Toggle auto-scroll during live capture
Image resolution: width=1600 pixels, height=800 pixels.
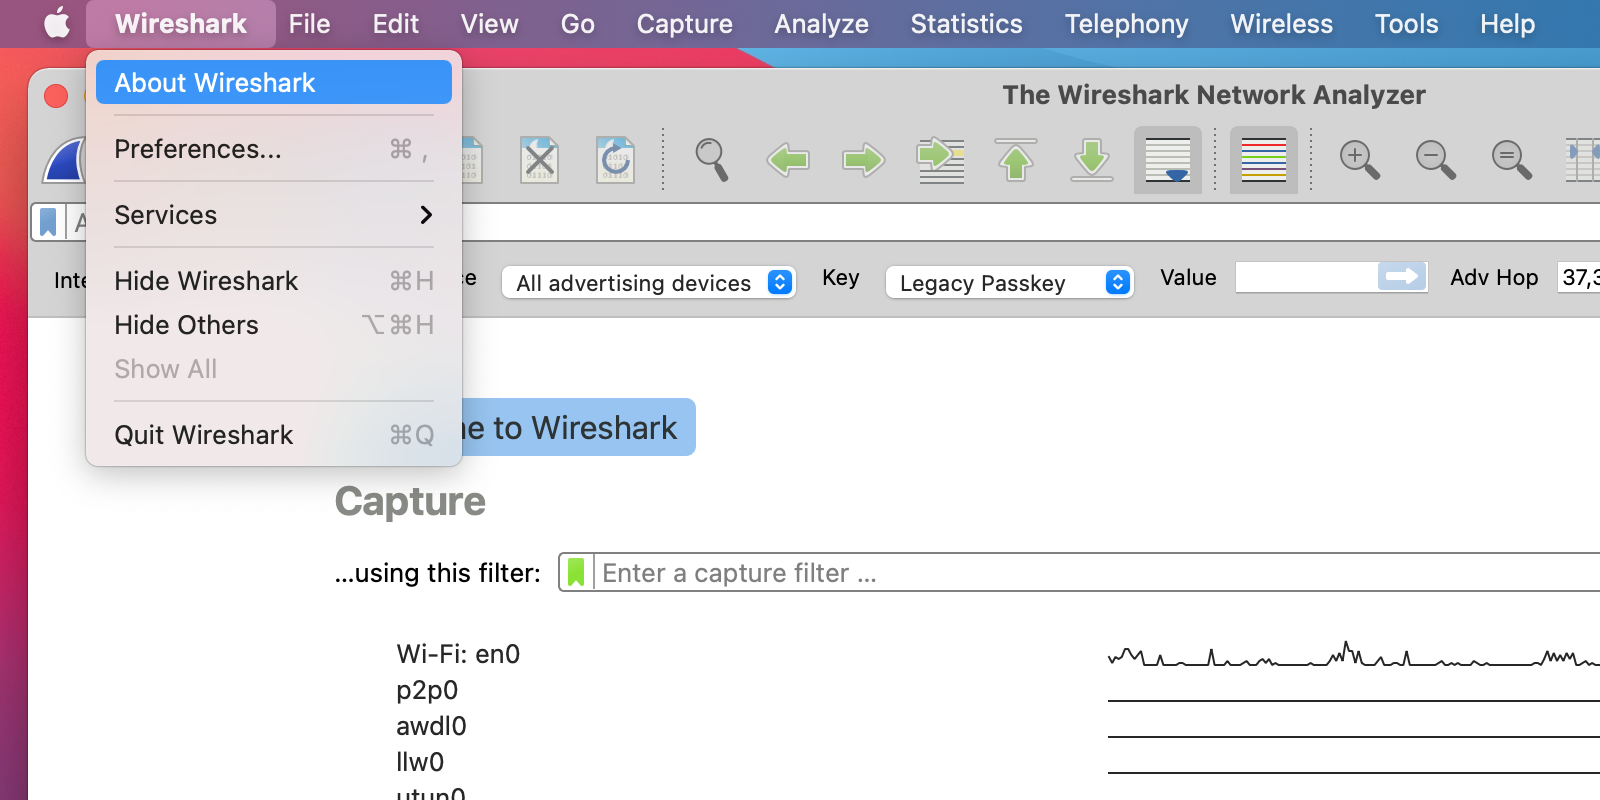[x=1168, y=160]
